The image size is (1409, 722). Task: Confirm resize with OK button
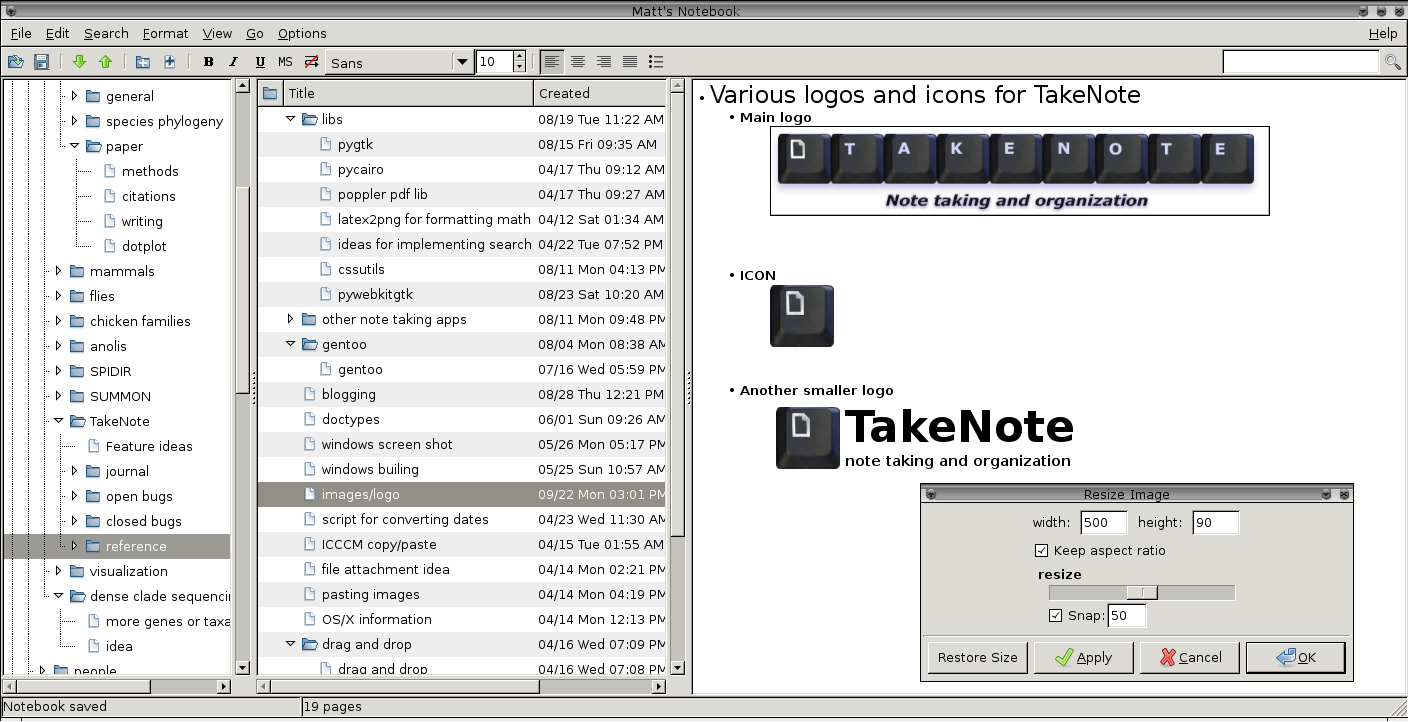coord(1296,658)
